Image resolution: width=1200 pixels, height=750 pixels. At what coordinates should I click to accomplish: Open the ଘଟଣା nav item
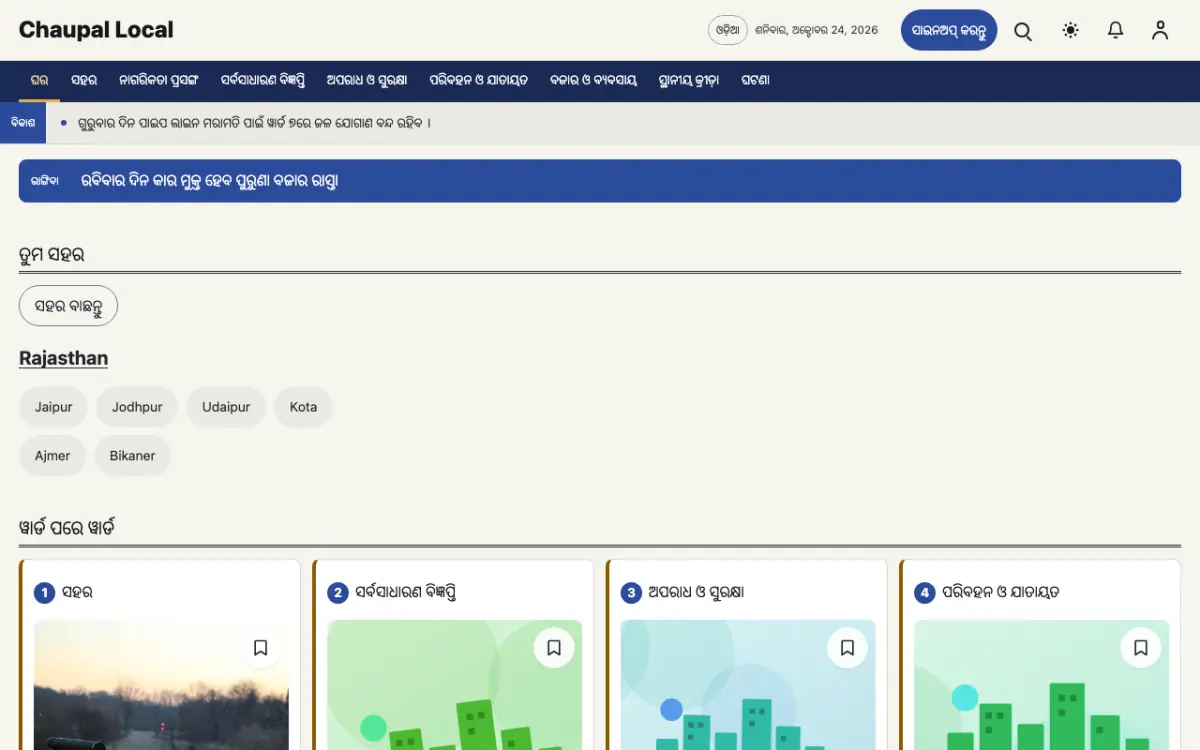coord(755,81)
